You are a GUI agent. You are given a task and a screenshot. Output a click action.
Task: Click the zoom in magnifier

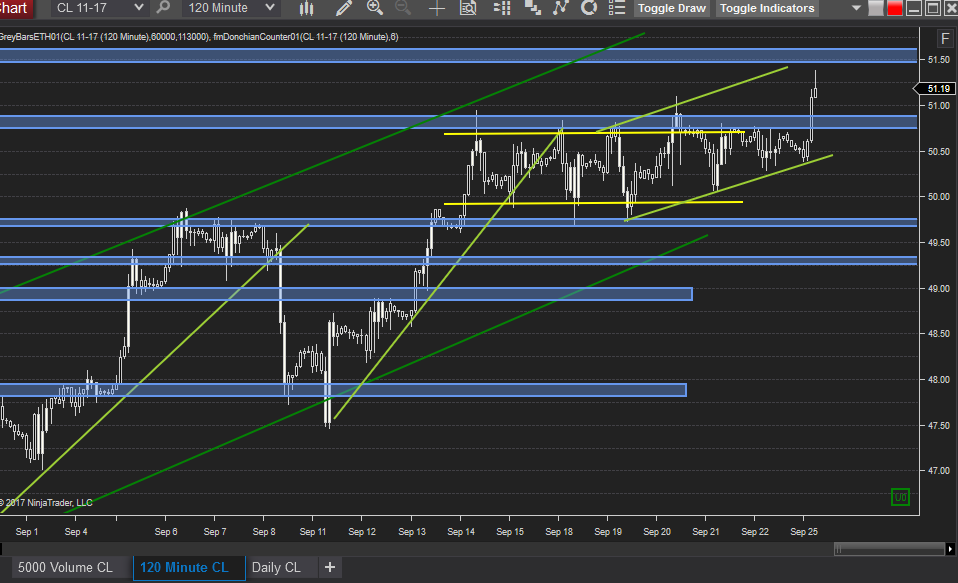(x=375, y=8)
